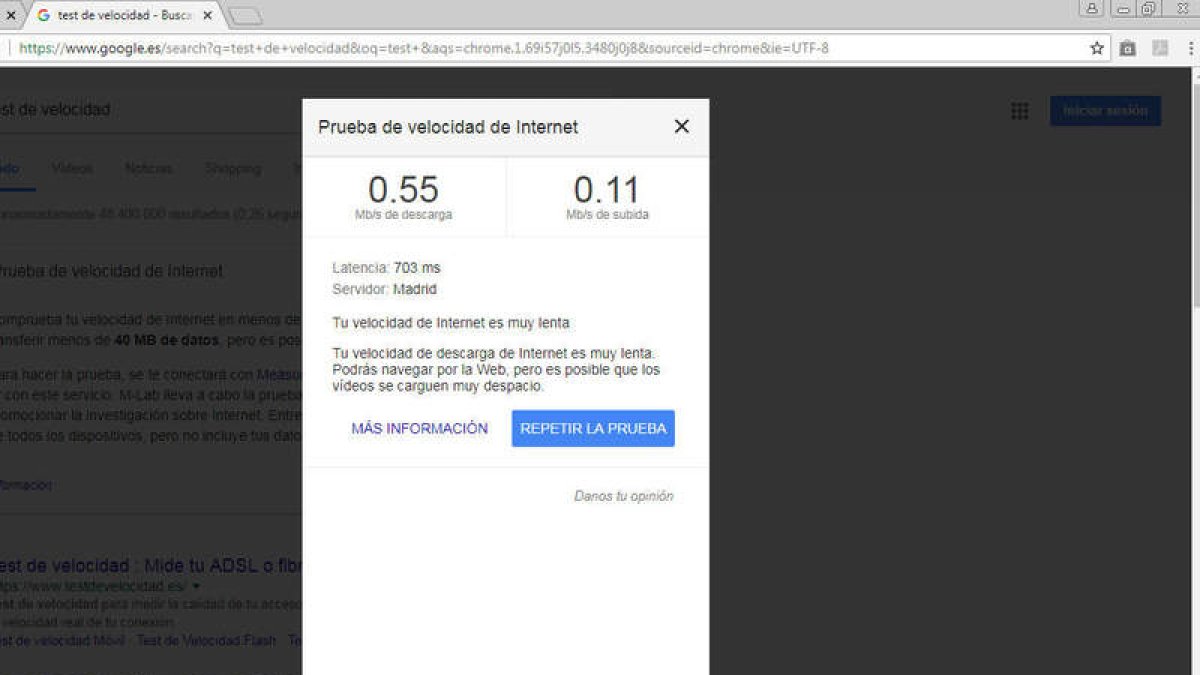1200x675 pixels.
Task: Click Danos tu opinión feedback link
Action: click(x=624, y=496)
